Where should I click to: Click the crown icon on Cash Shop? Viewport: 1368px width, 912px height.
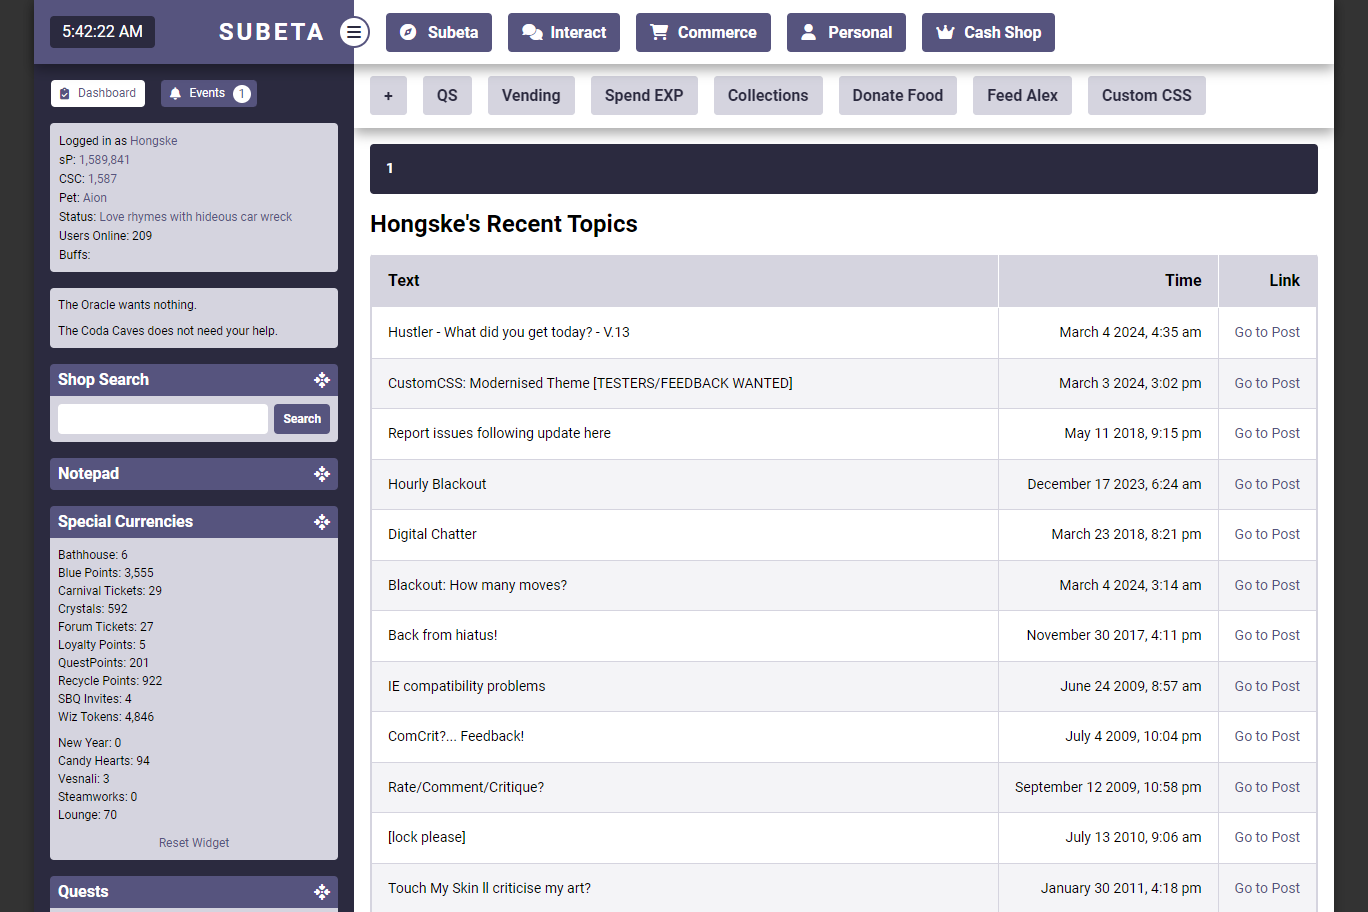pos(945,32)
